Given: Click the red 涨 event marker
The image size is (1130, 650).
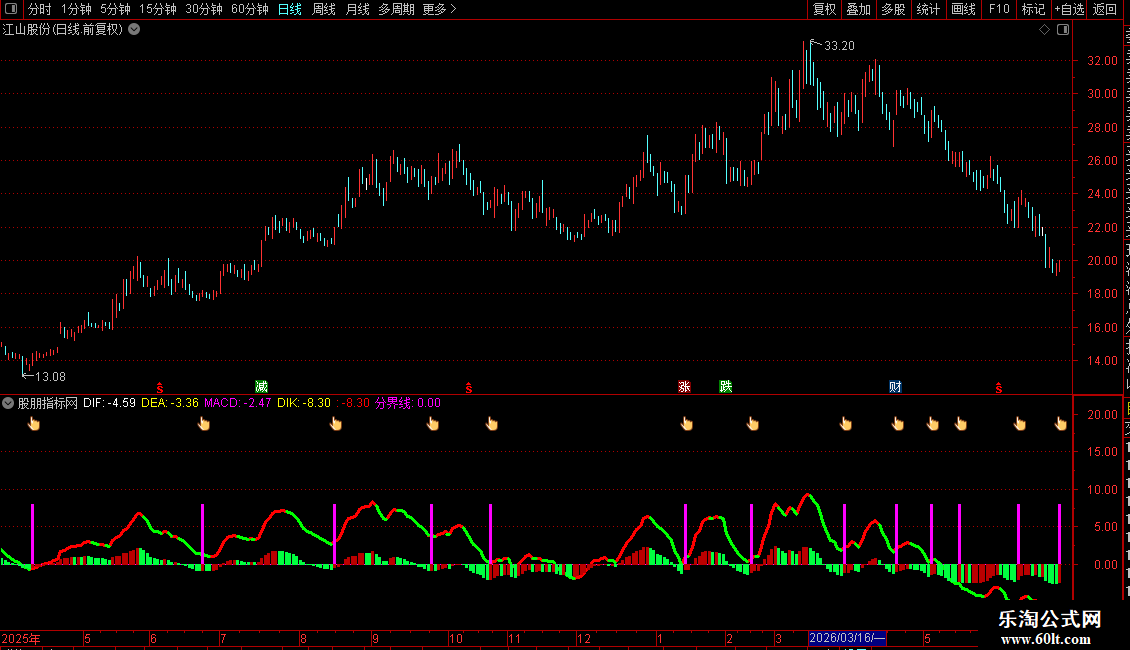Looking at the screenshot, I should 685,387.
